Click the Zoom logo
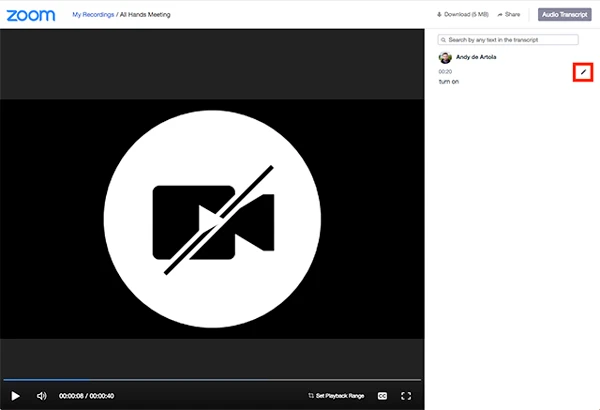Screen dimensions: 600x410 (31, 15)
